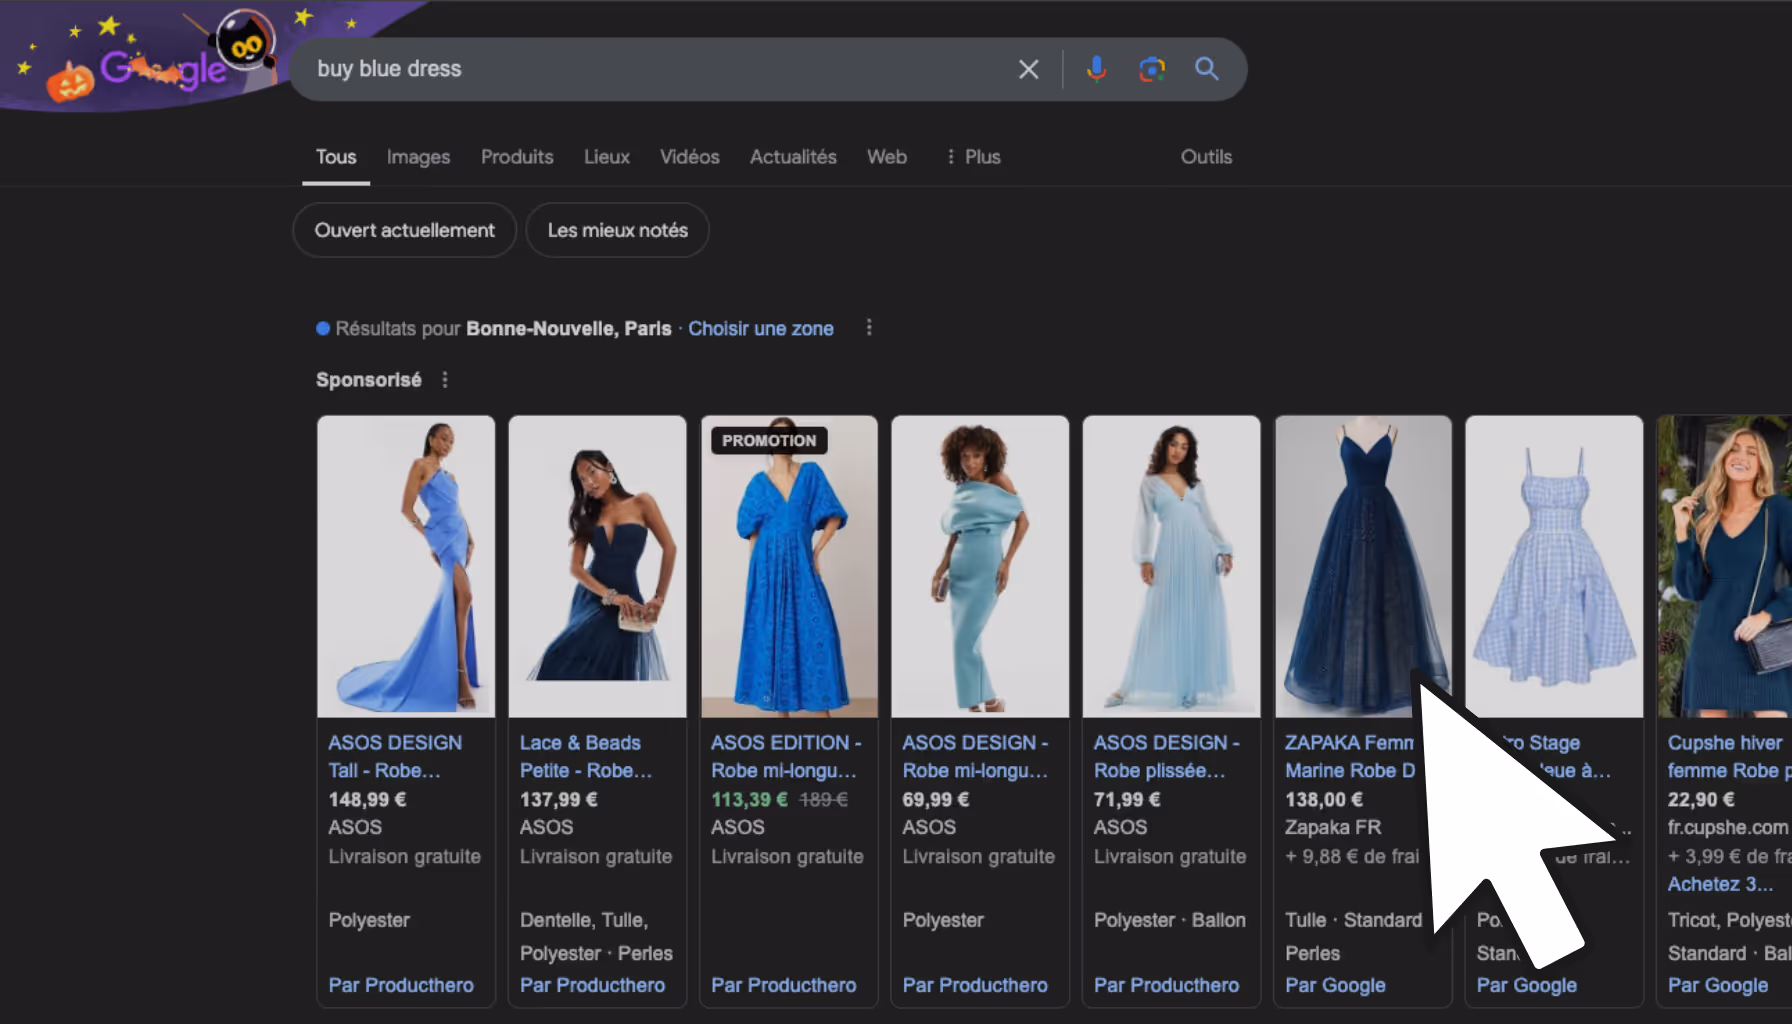Open the Vidéos tab
Screen dimensions: 1792x1024
tap(690, 157)
